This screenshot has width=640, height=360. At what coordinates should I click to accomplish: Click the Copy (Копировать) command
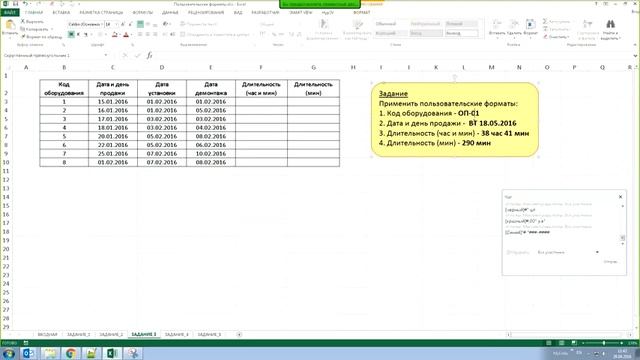coord(35,29)
